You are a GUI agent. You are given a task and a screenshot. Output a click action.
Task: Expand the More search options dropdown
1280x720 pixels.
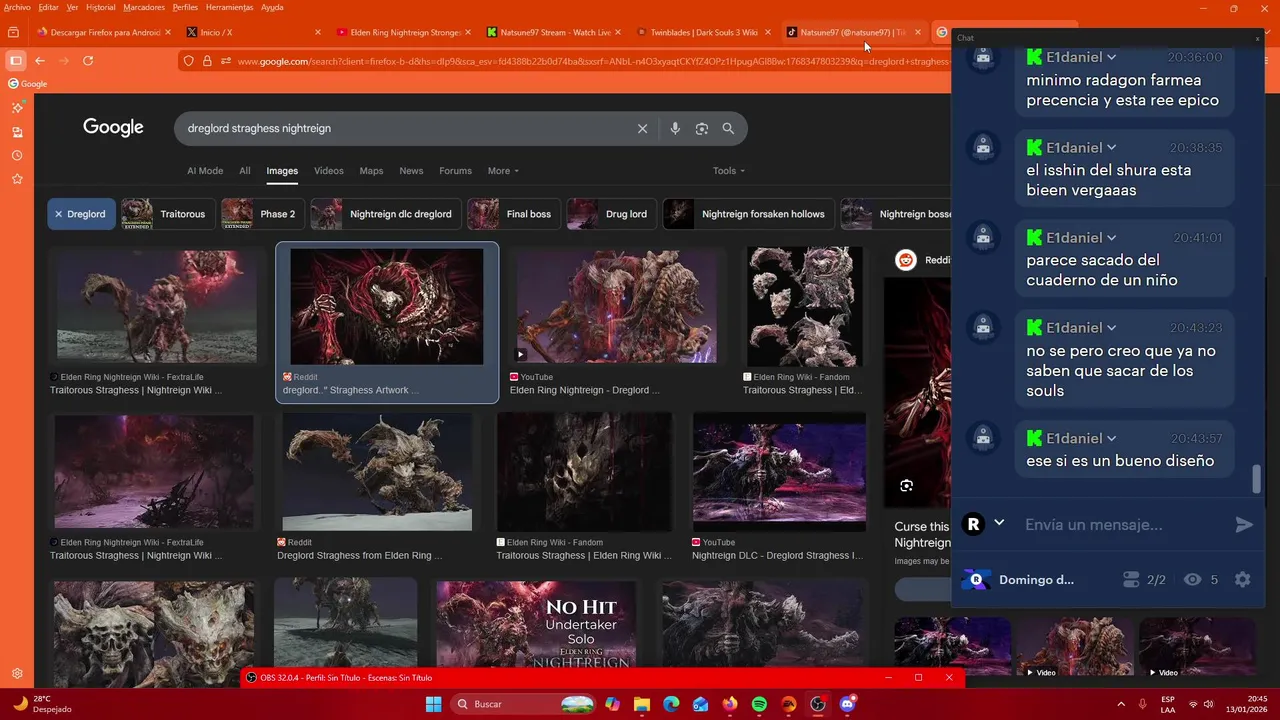pyautogui.click(x=503, y=171)
